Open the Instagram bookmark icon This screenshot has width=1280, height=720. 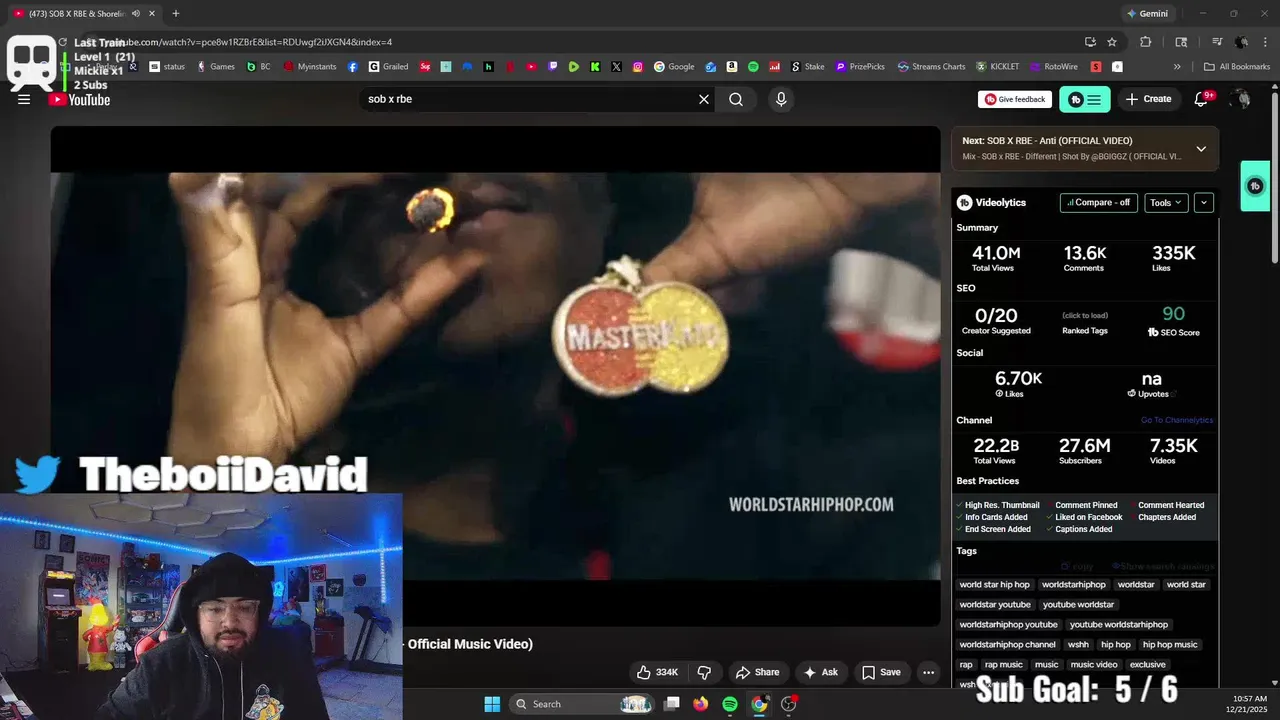[638, 67]
